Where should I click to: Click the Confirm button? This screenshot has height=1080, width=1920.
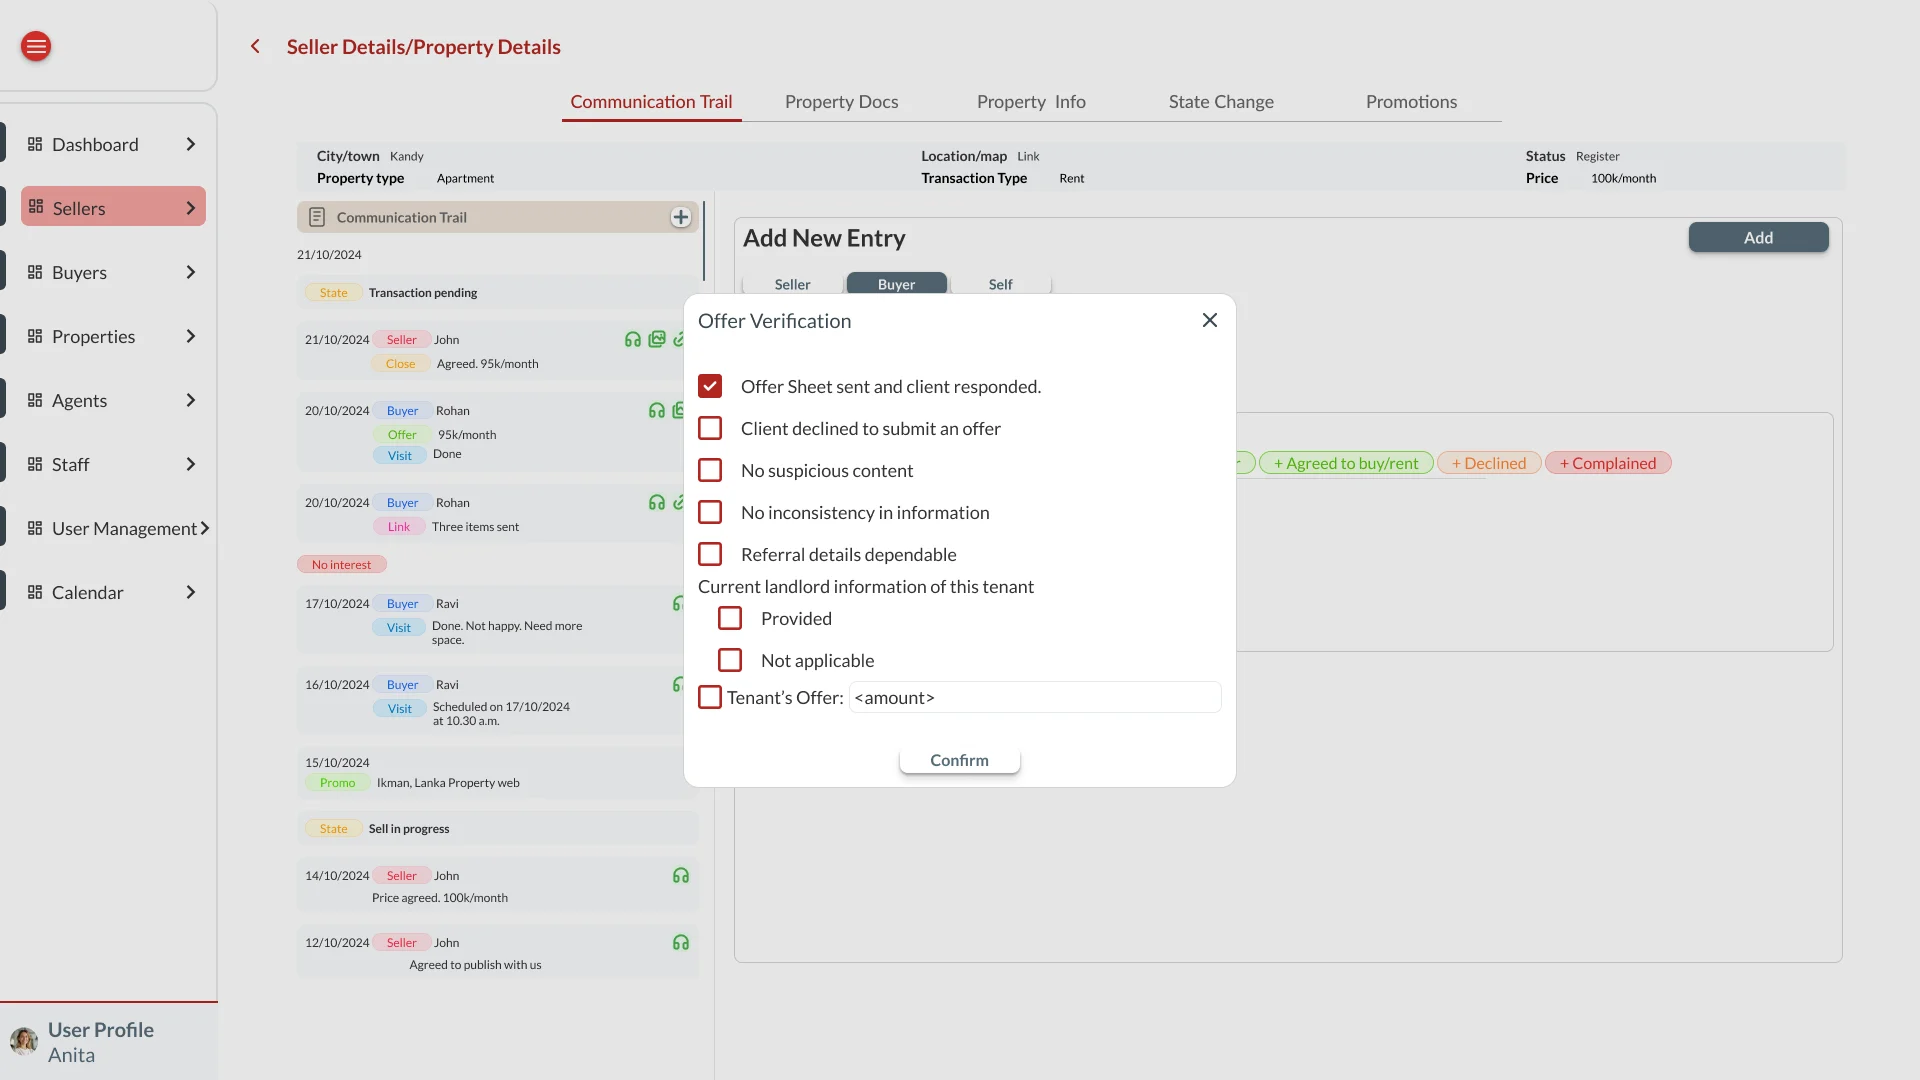[959, 760]
